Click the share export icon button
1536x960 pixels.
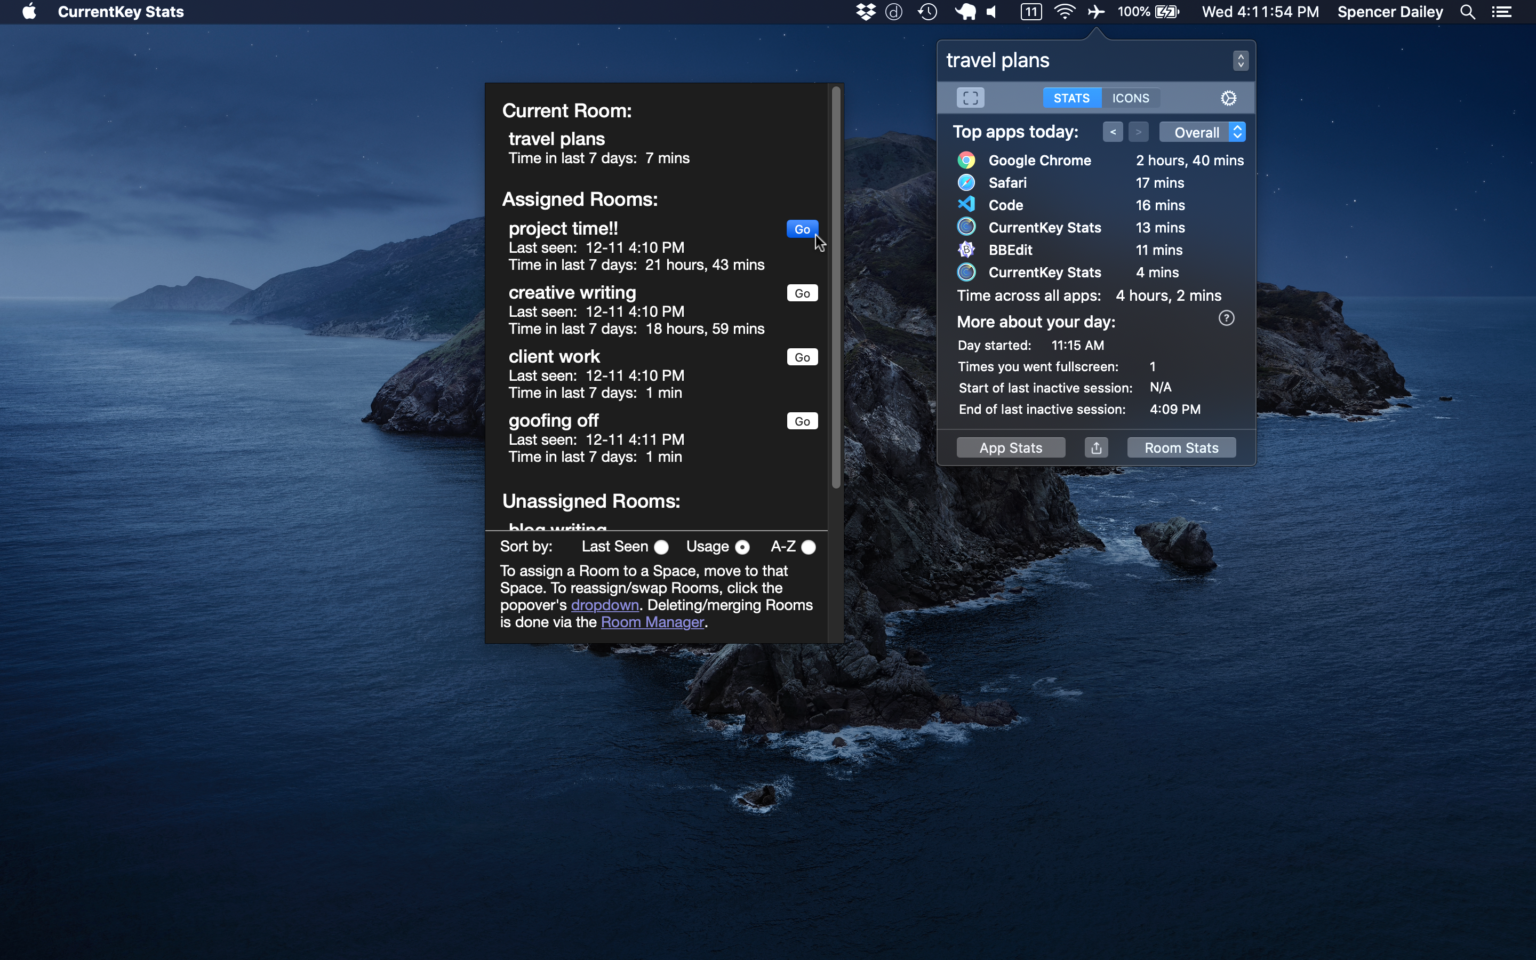1096,448
